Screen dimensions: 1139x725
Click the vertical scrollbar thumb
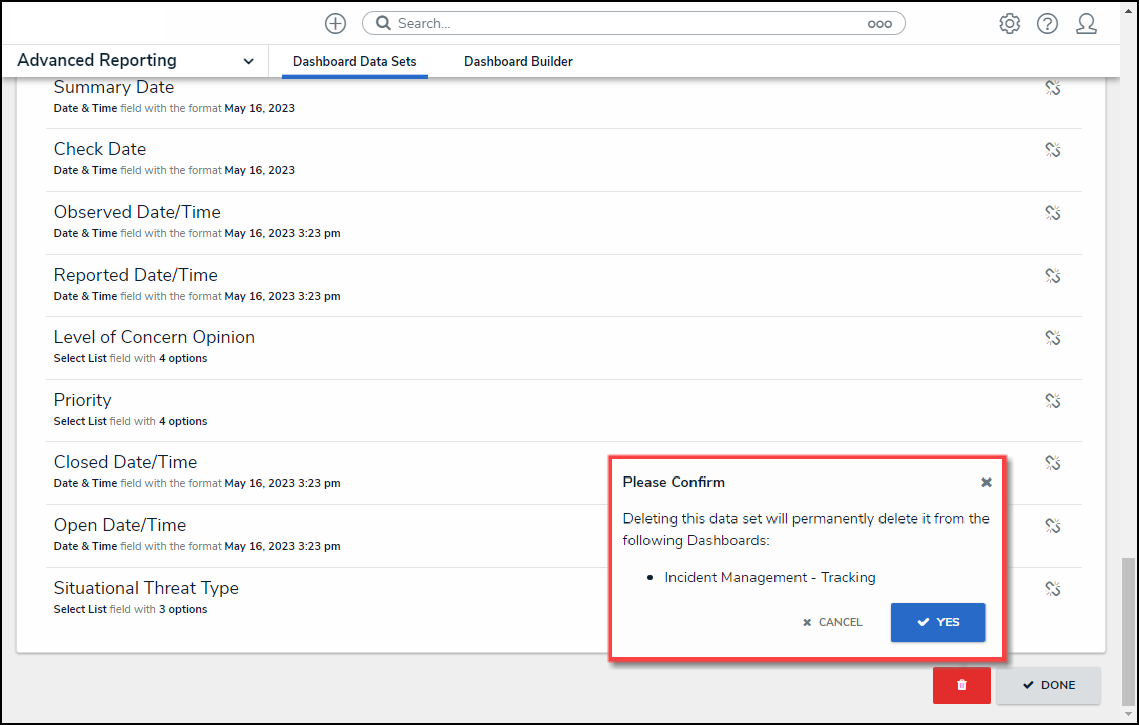1128,630
